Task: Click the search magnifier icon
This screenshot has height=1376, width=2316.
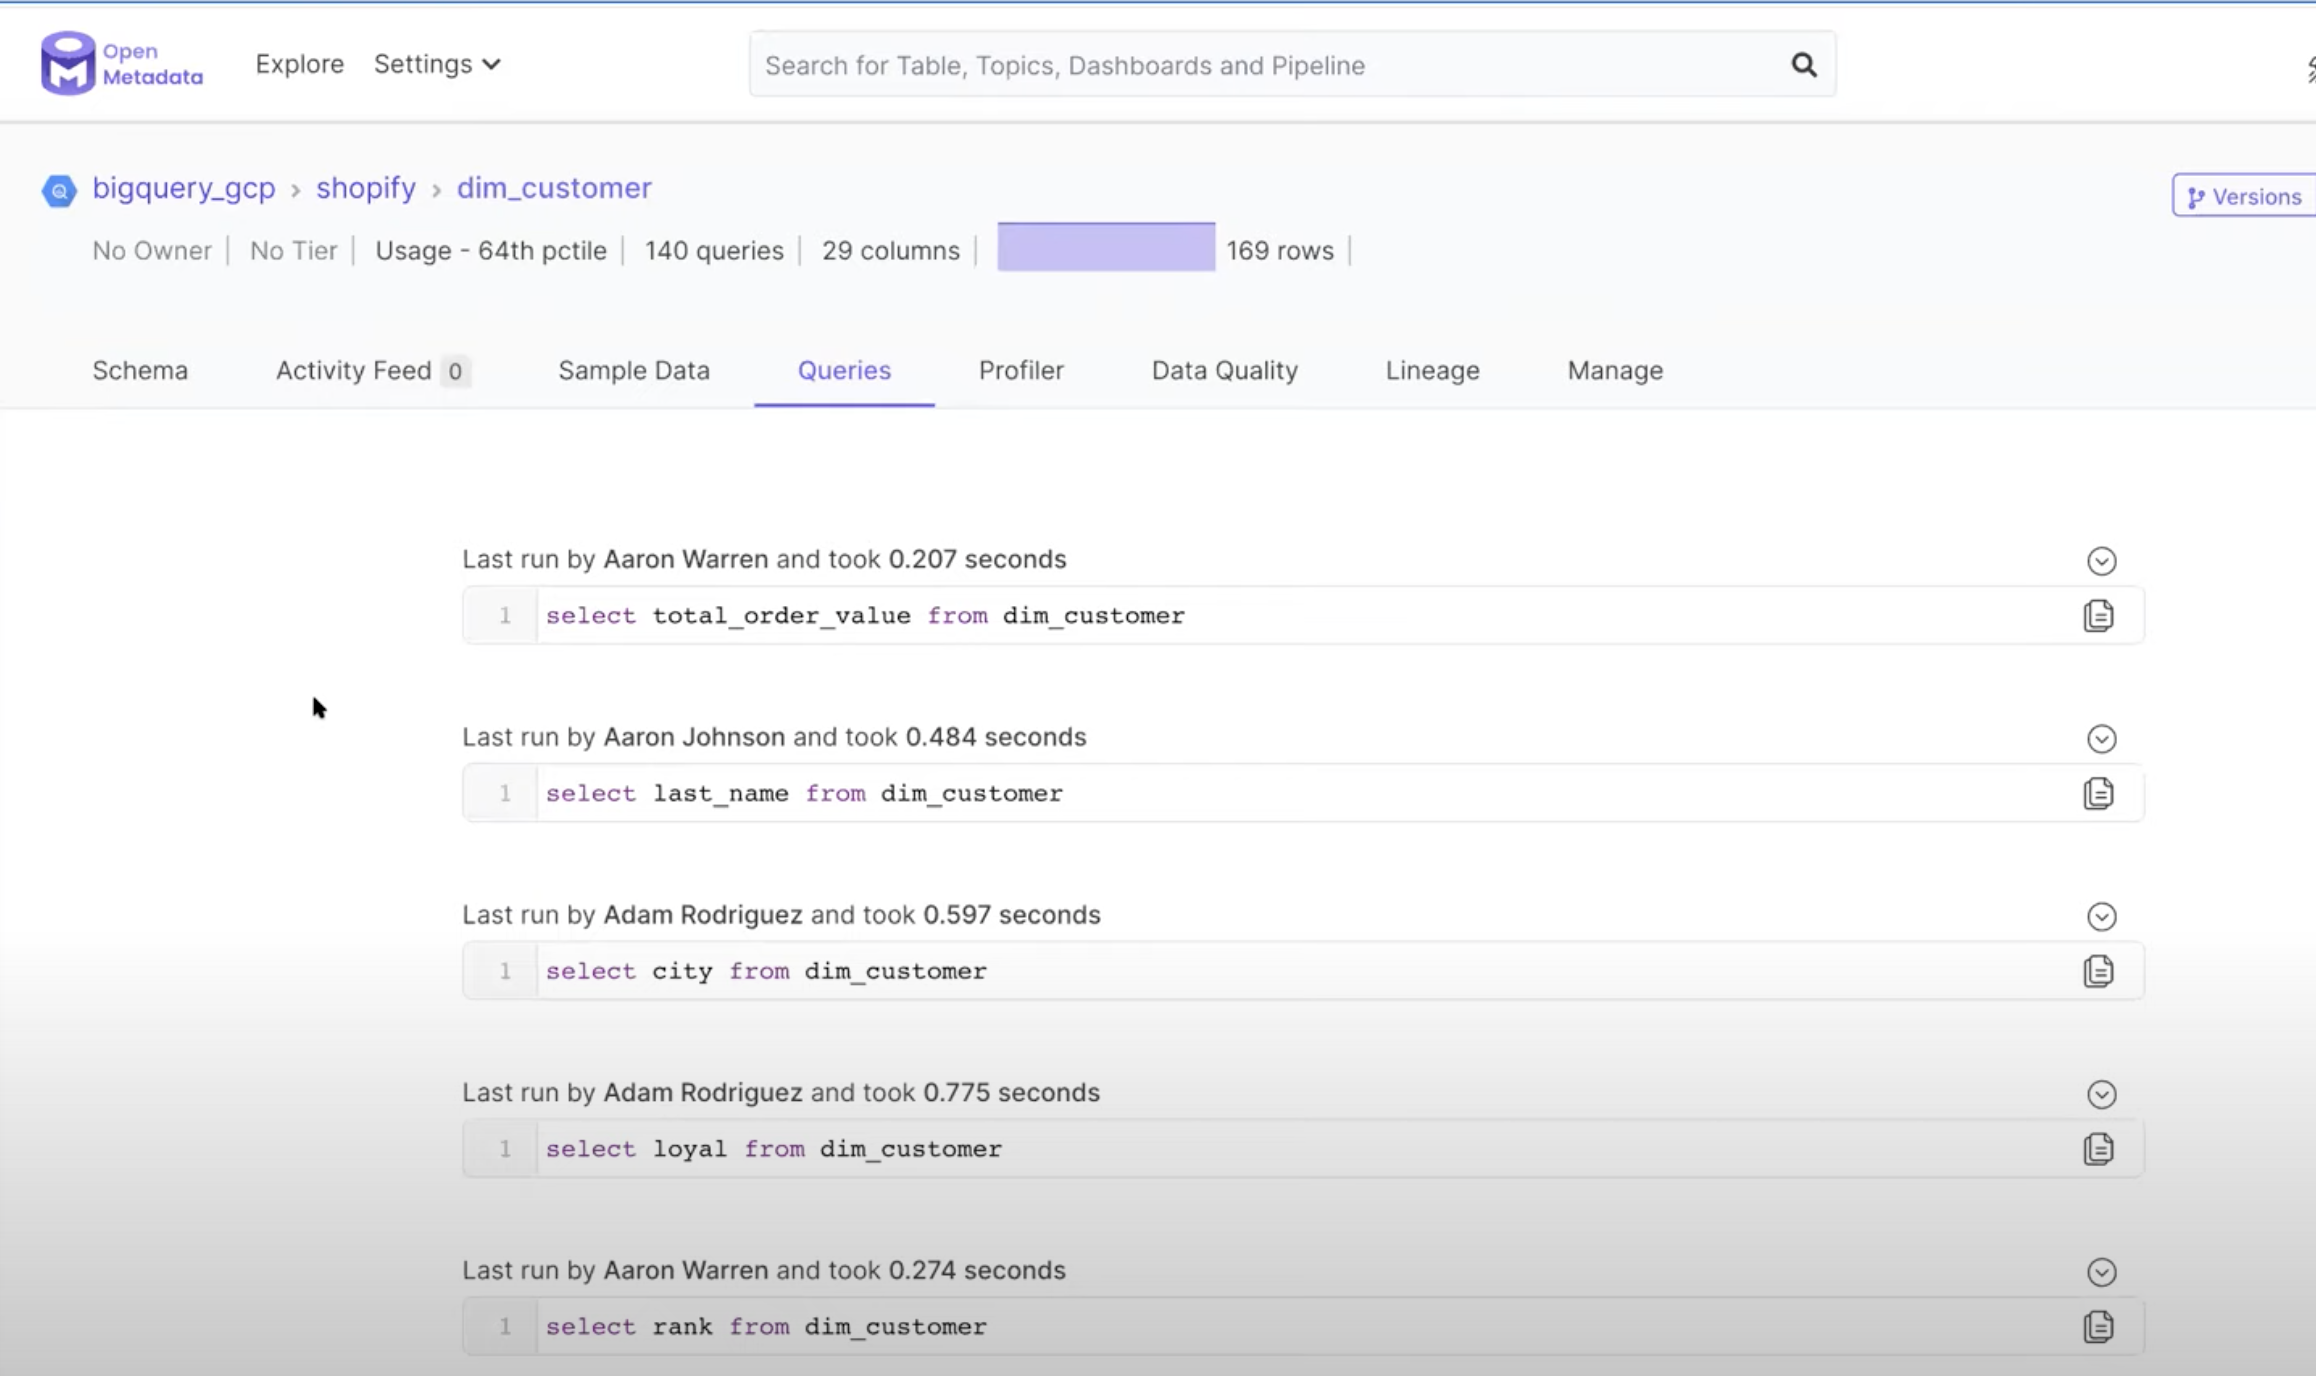Action: pos(1803,65)
